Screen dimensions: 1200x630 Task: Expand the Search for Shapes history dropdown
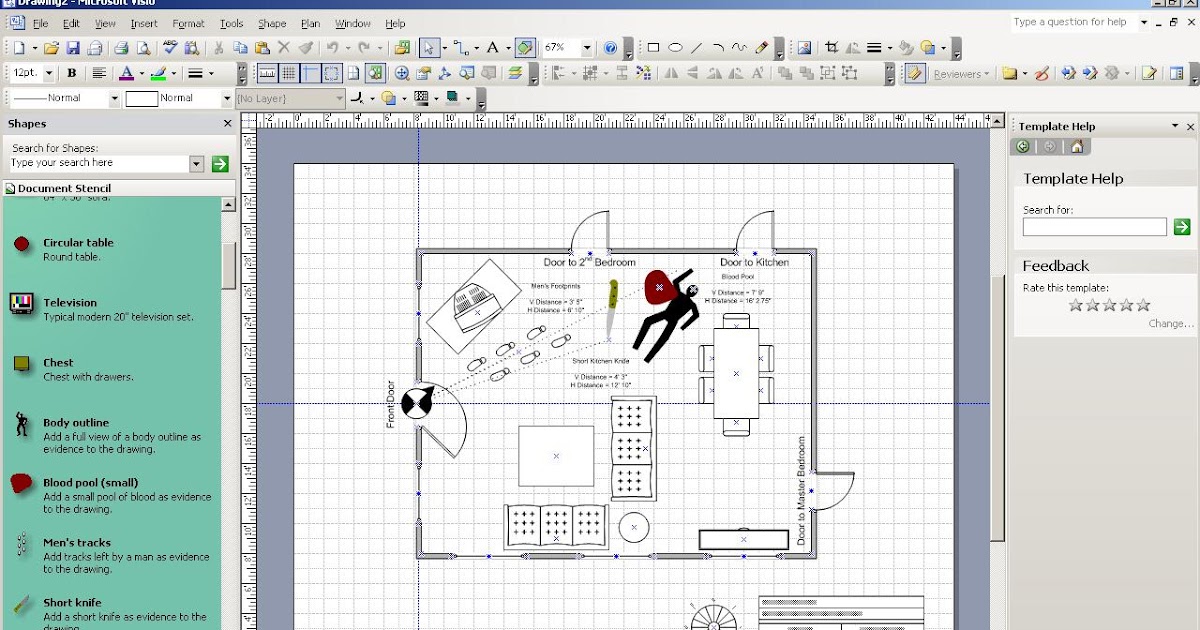tap(196, 164)
